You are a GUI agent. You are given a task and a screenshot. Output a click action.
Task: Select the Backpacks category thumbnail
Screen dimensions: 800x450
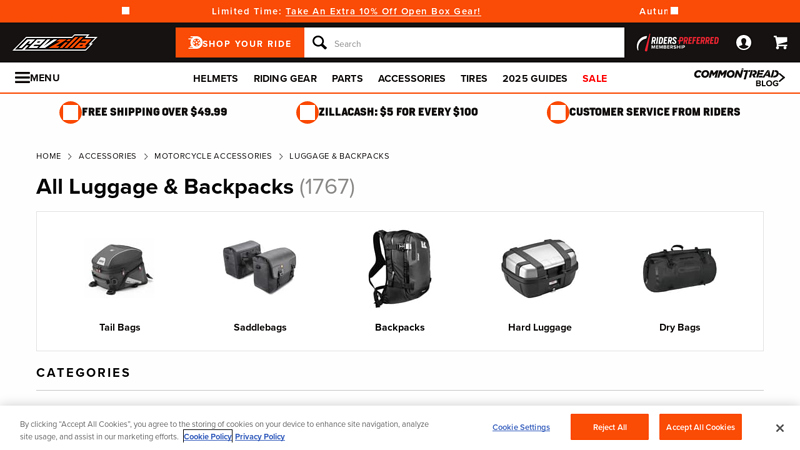(399, 281)
